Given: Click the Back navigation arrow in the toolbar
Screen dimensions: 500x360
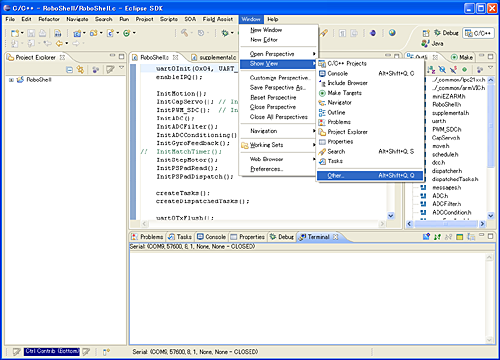Looking at the screenshot, I should pyautogui.click(x=59, y=43).
